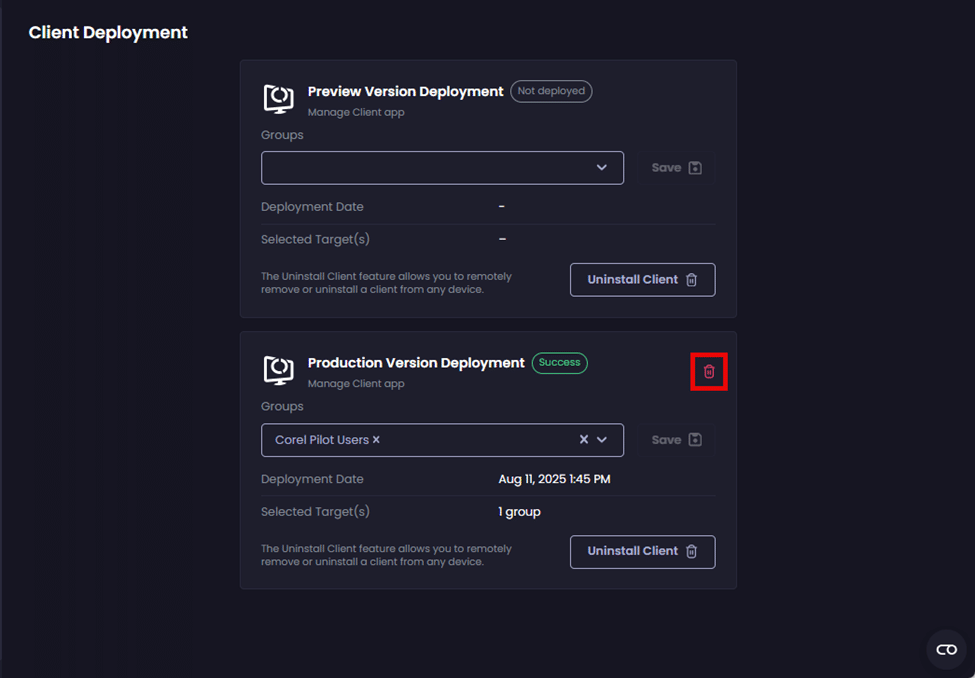Click the green Success status badge
The image size is (975, 678).
(x=559, y=363)
